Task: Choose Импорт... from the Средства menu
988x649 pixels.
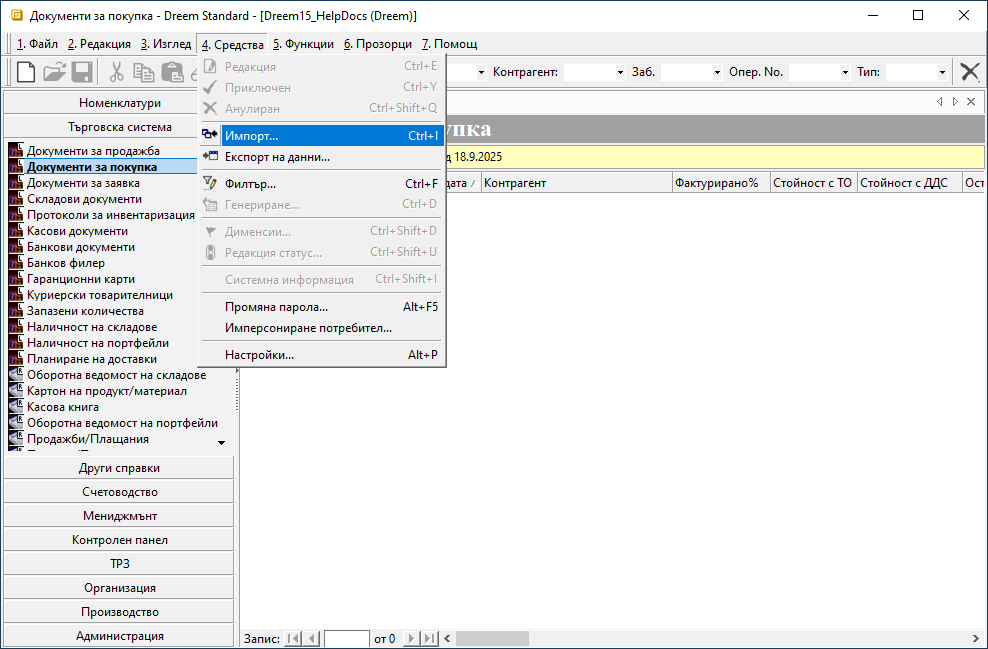Action: point(251,135)
